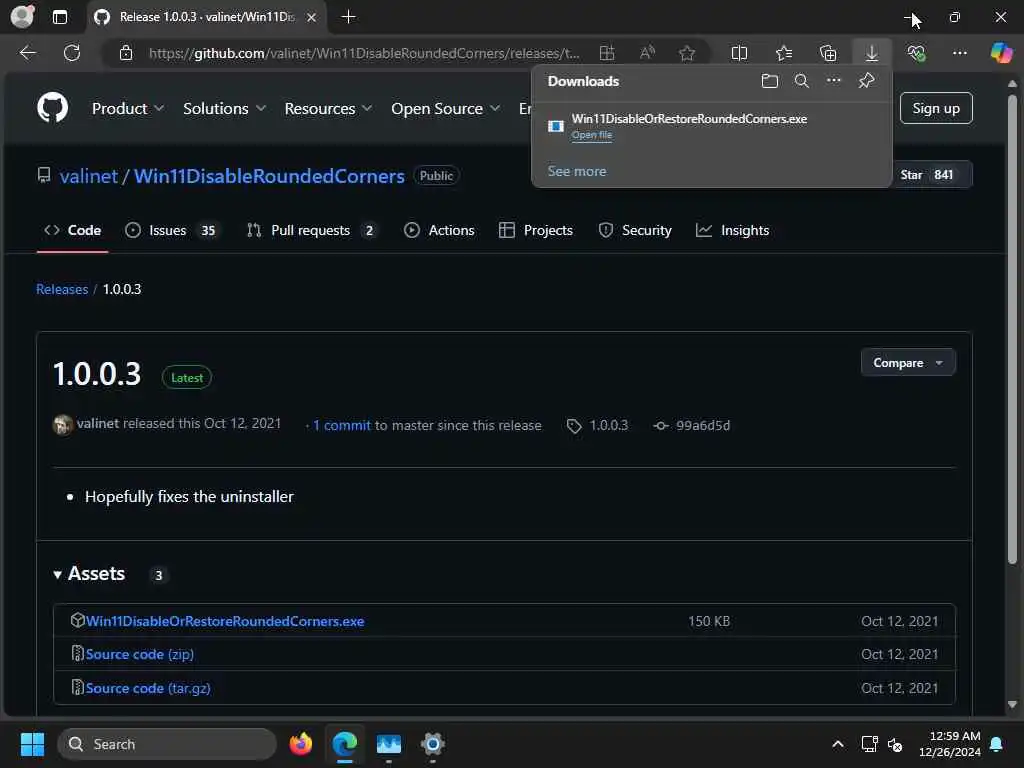Open the Windows Start menu

click(x=32, y=744)
